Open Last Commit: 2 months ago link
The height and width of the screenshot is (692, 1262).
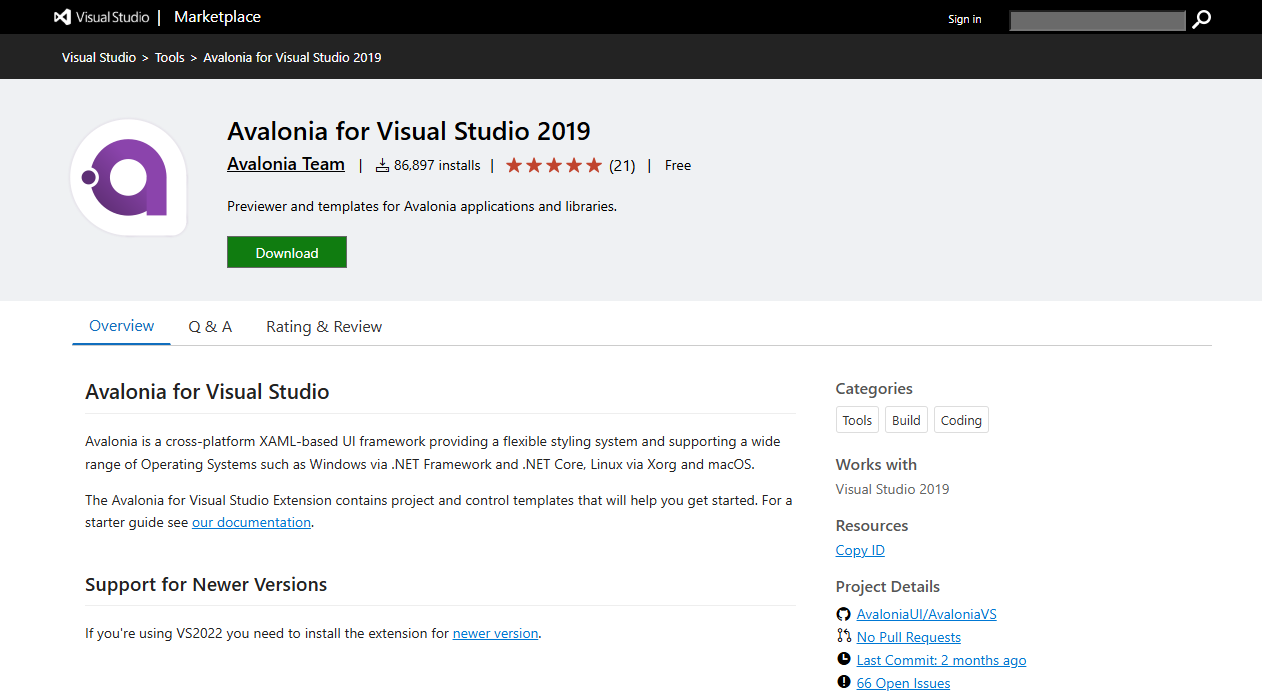point(942,660)
